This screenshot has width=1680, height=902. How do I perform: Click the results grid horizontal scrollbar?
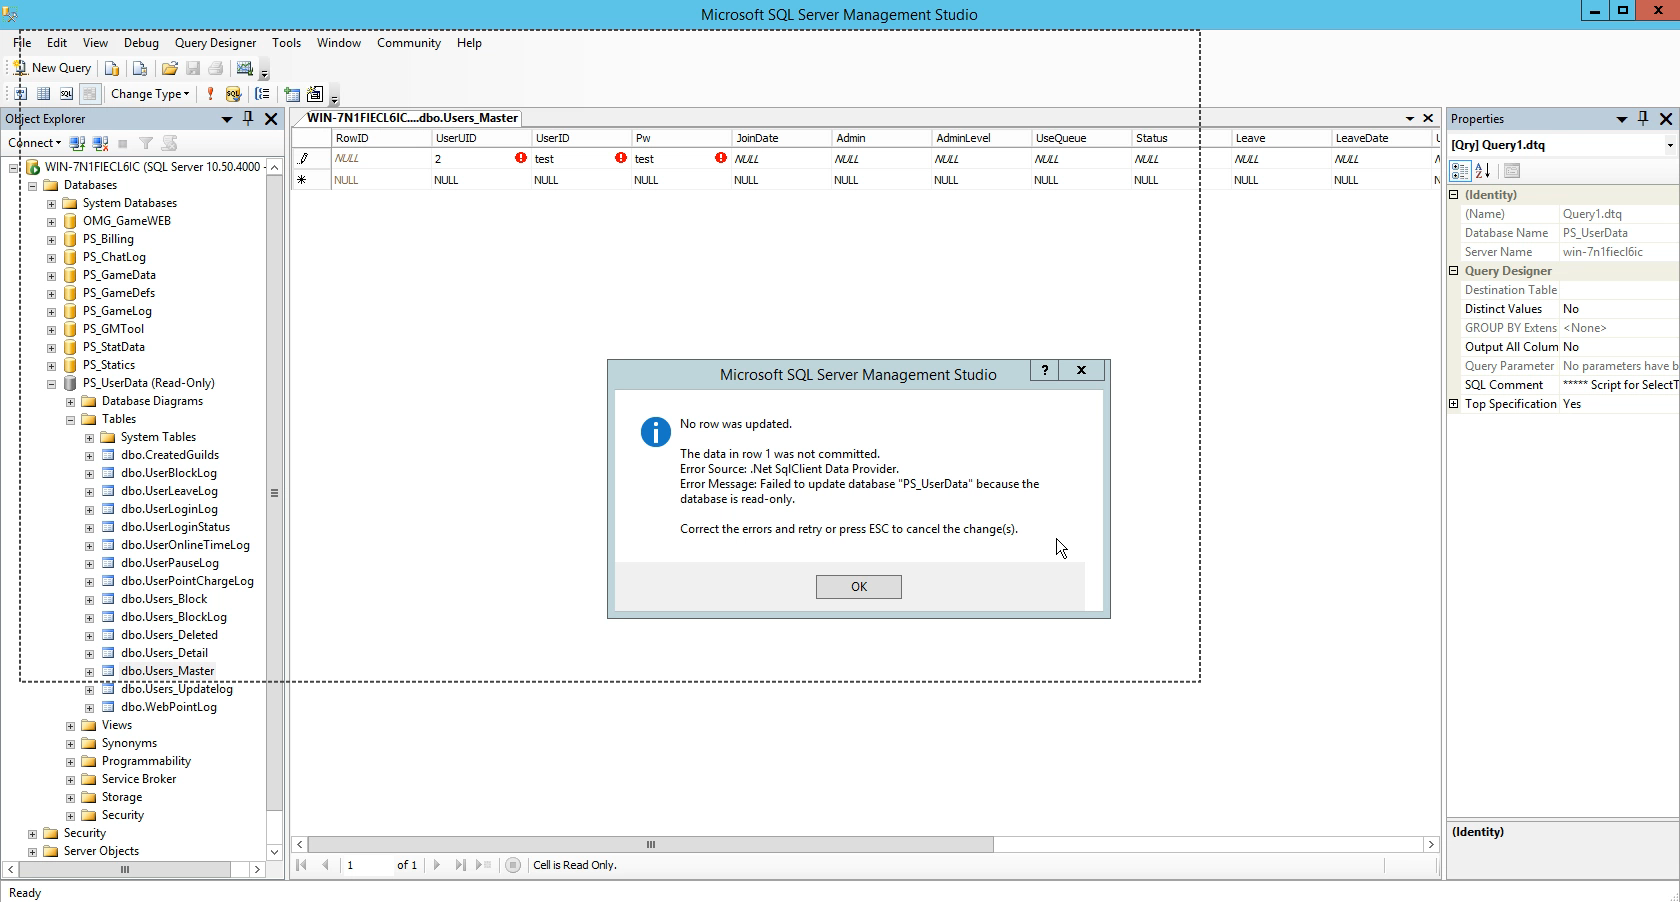pyautogui.click(x=650, y=845)
